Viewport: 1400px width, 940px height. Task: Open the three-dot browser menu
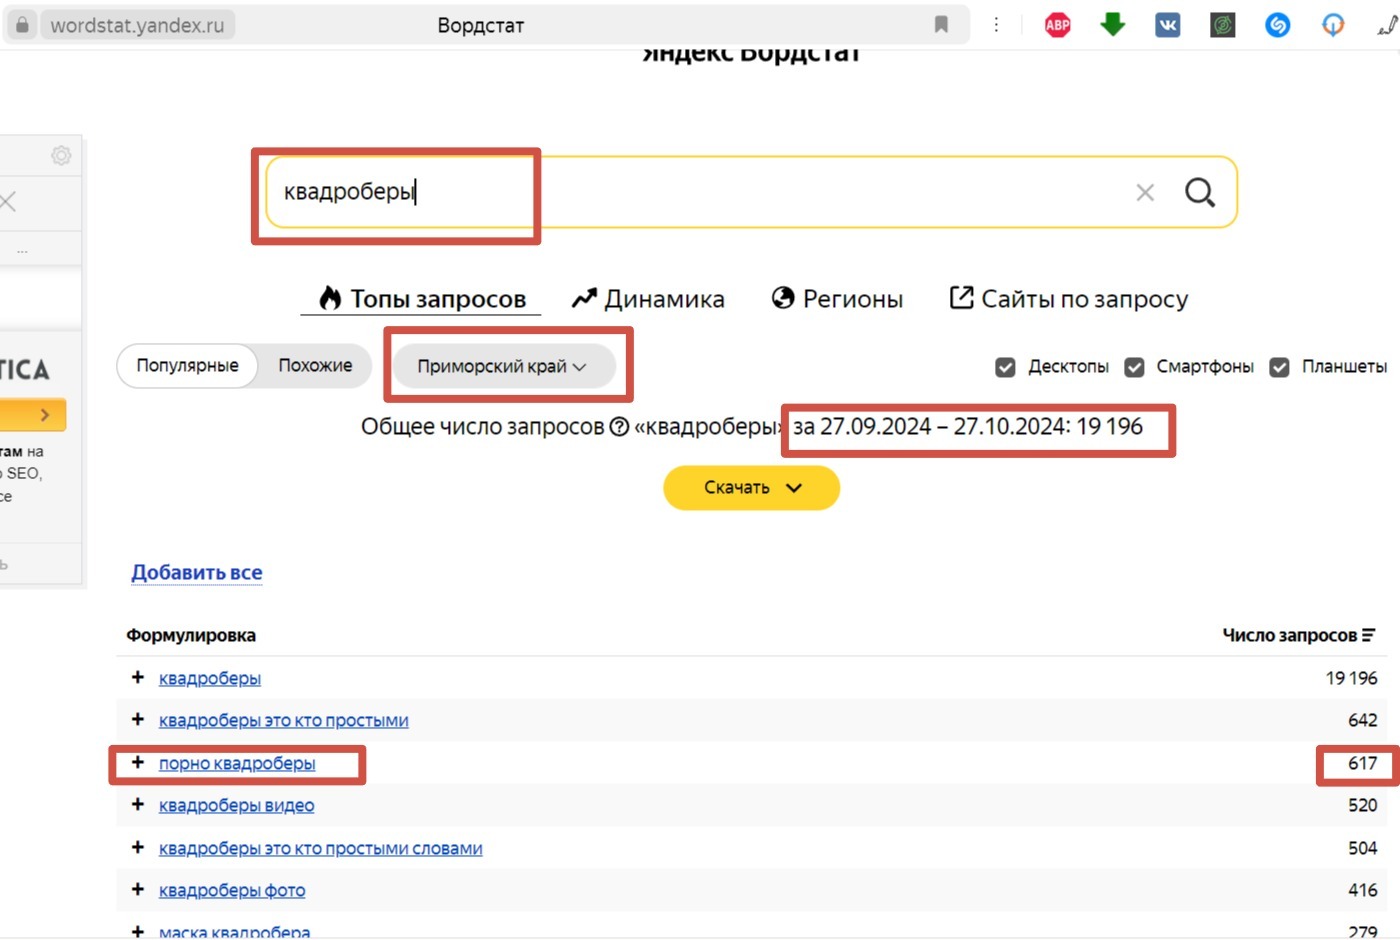(x=996, y=25)
